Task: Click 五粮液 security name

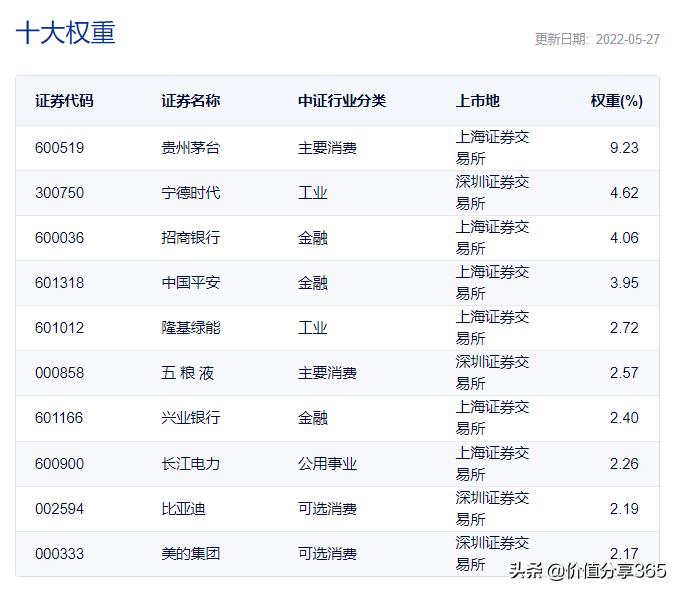Action: click(x=187, y=373)
